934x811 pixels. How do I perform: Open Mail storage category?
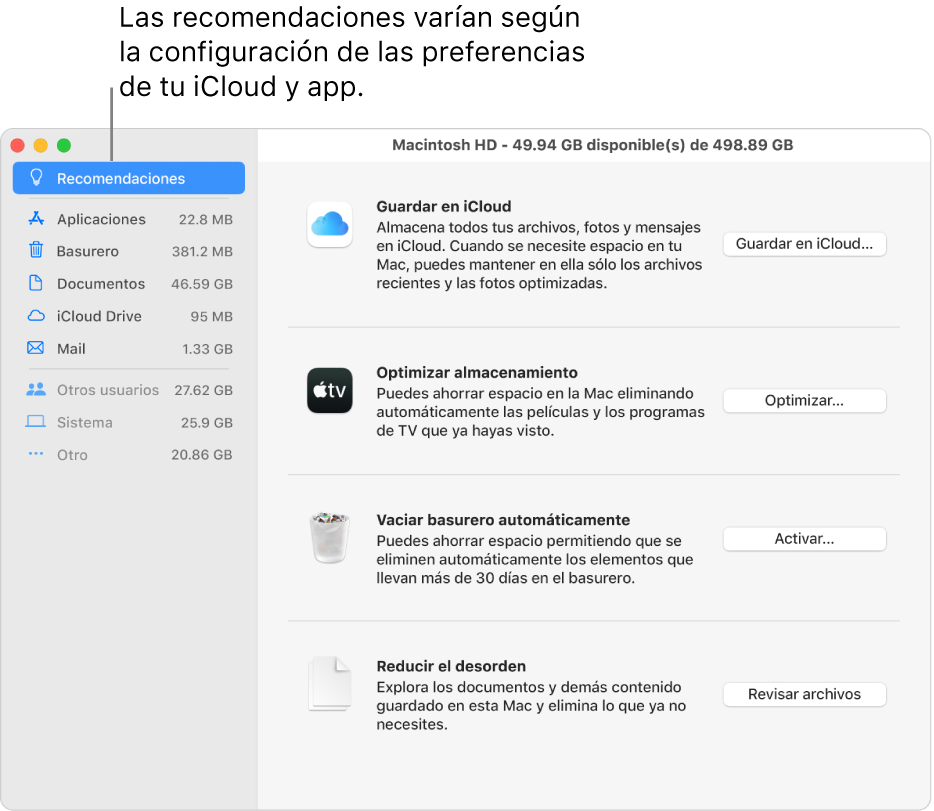click(129, 348)
